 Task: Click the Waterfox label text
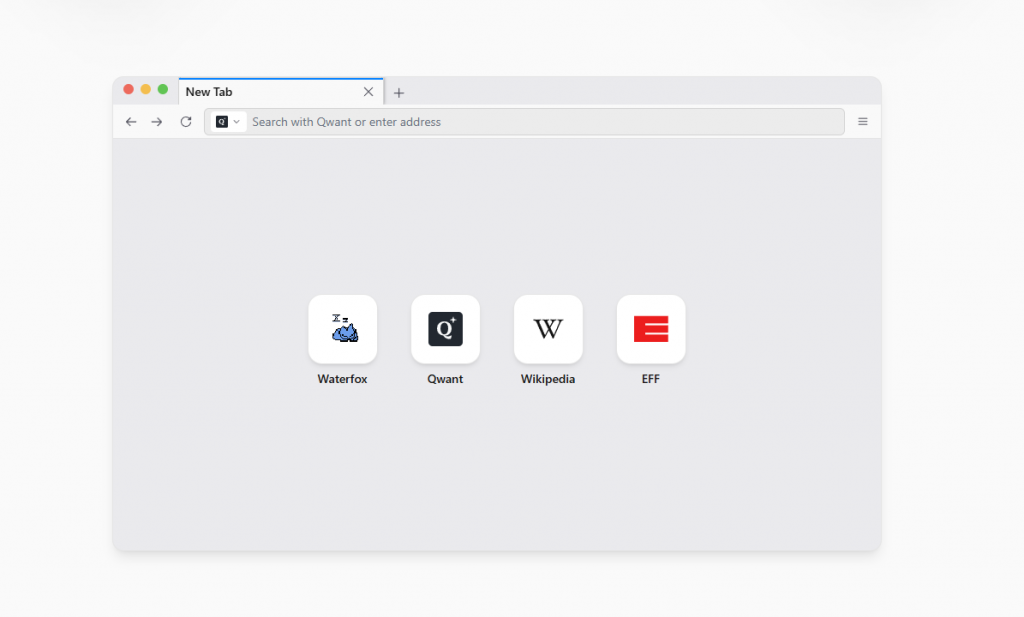(x=342, y=379)
